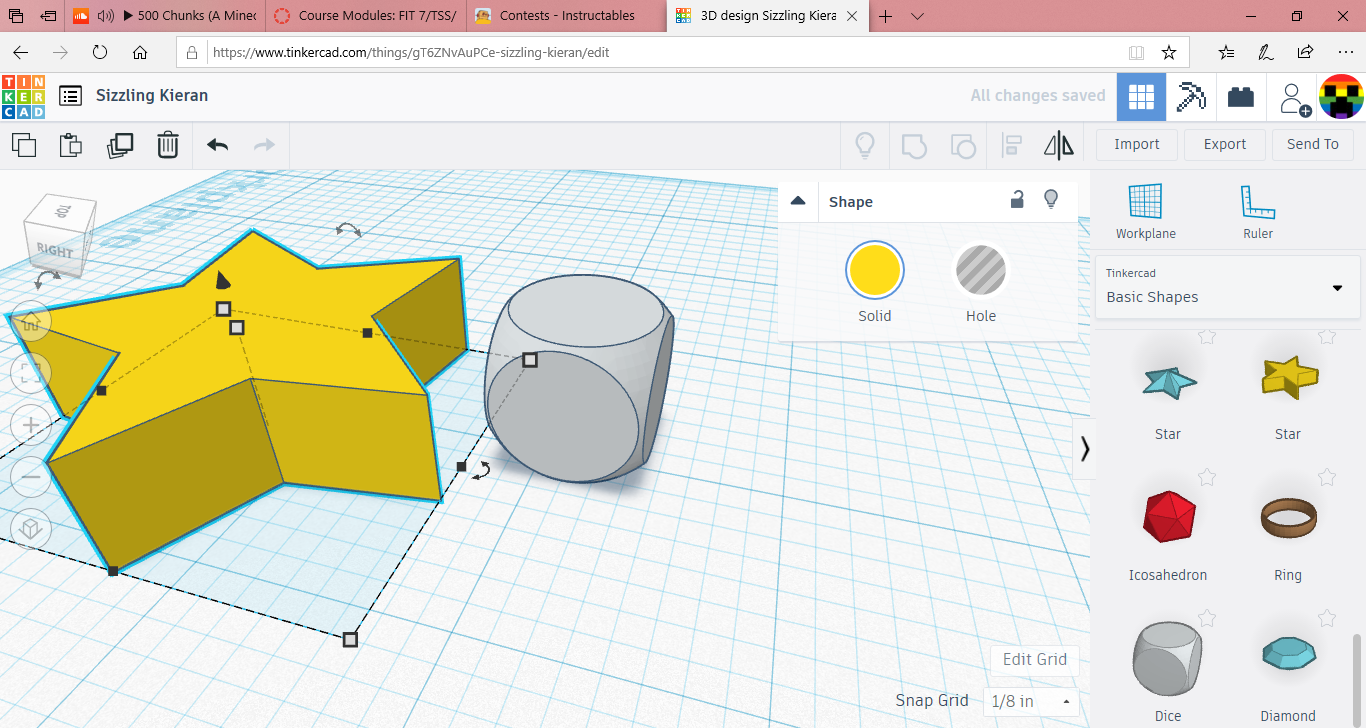The height and width of the screenshot is (728, 1366).
Task: Collapse the Shape inspector panel
Action: click(x=798, y=201)
